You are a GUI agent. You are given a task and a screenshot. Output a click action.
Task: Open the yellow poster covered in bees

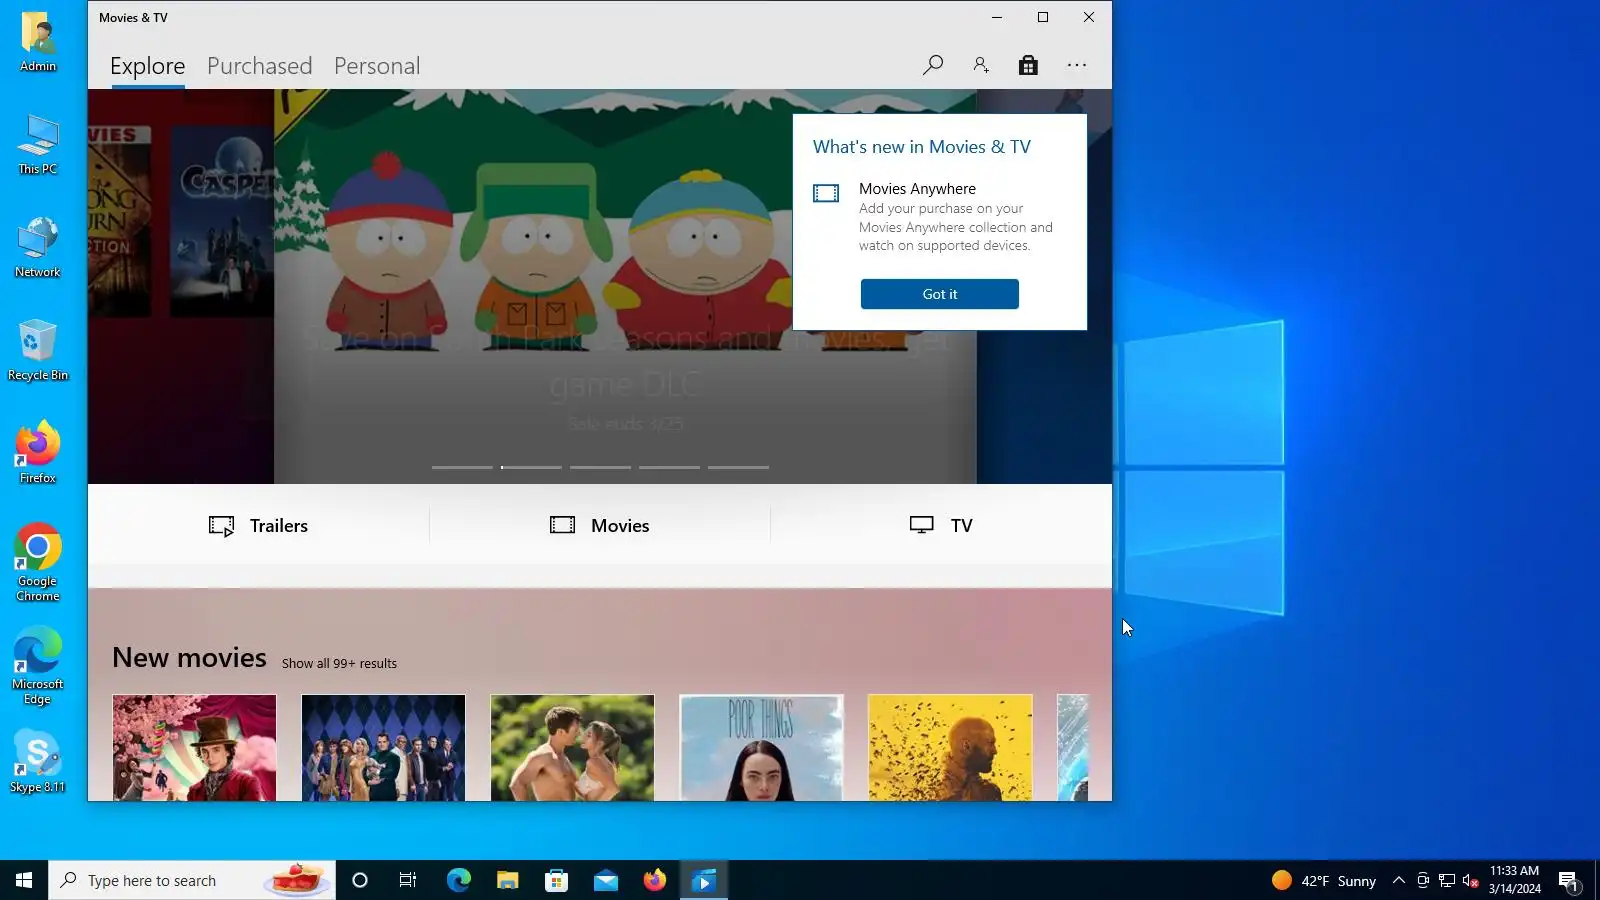[x=950, y=747]
